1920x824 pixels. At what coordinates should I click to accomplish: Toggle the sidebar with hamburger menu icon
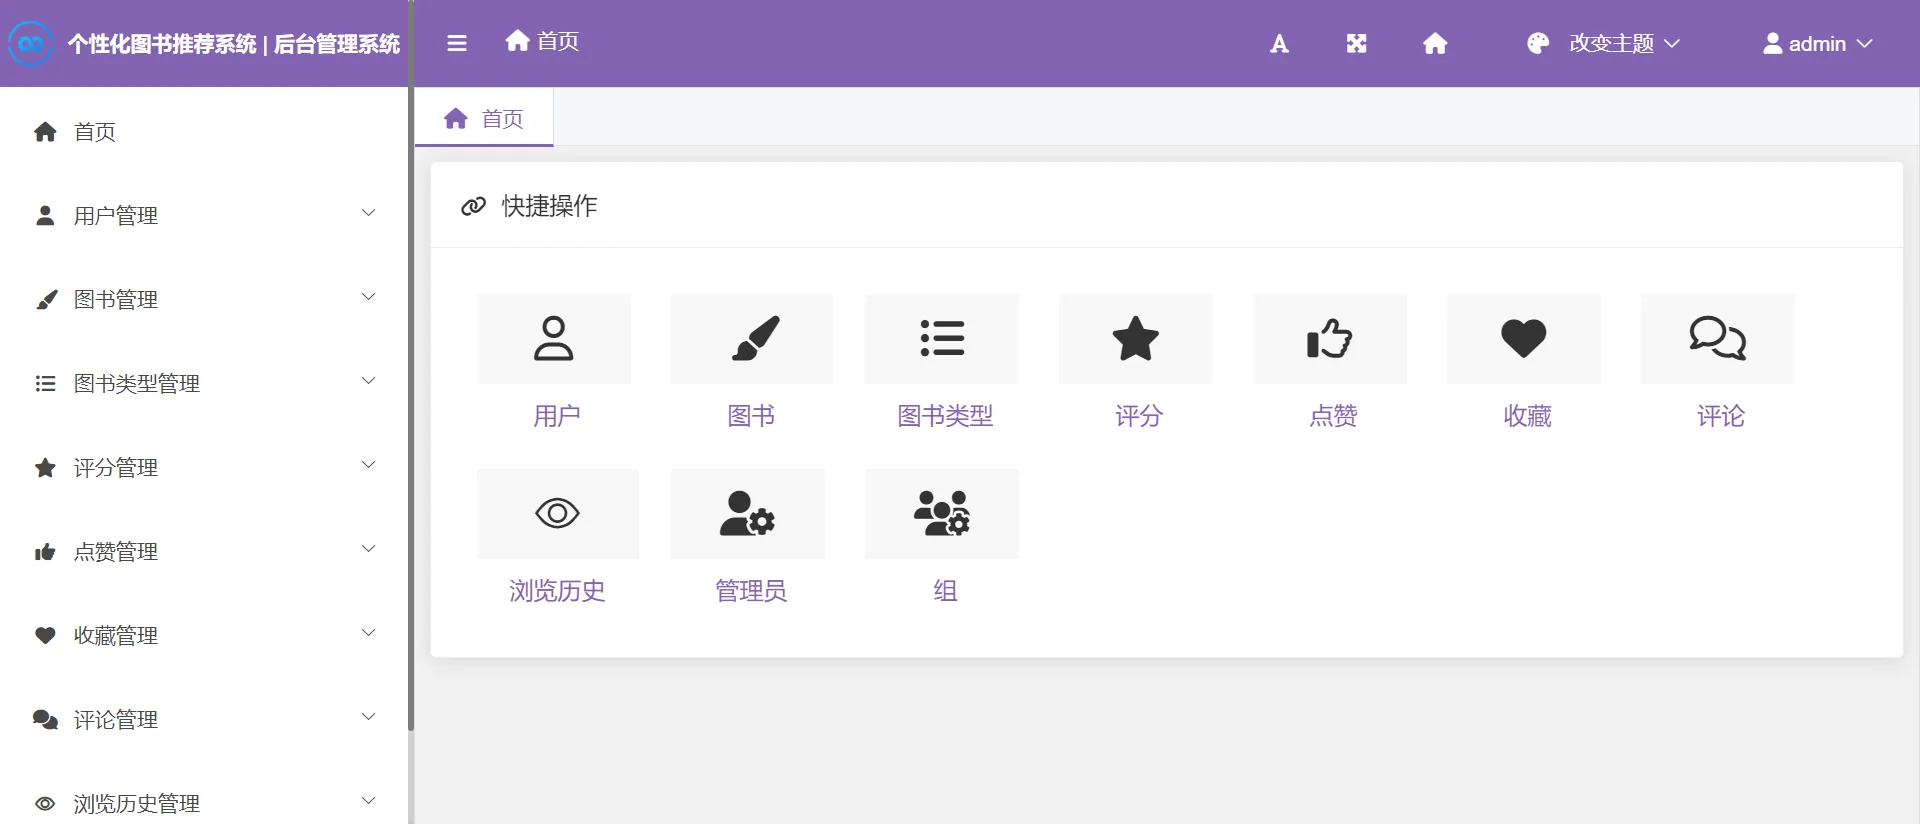coord(457,43)
